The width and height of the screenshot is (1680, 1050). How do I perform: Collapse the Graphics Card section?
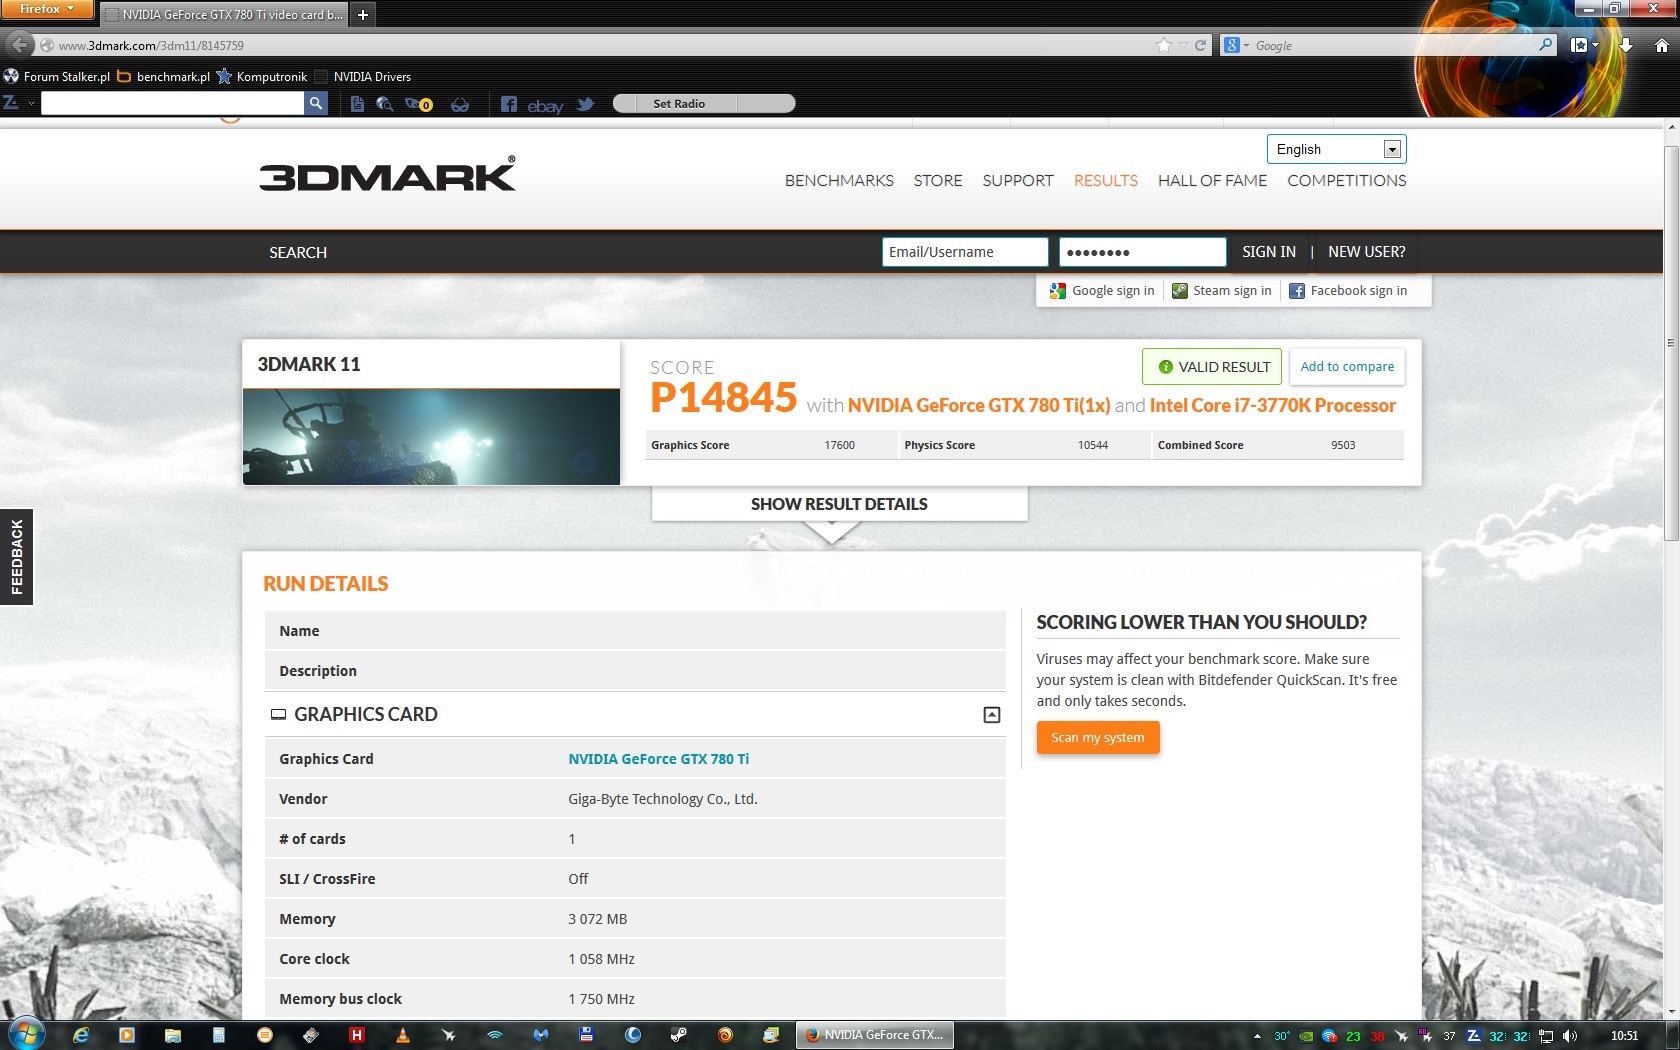992,714
